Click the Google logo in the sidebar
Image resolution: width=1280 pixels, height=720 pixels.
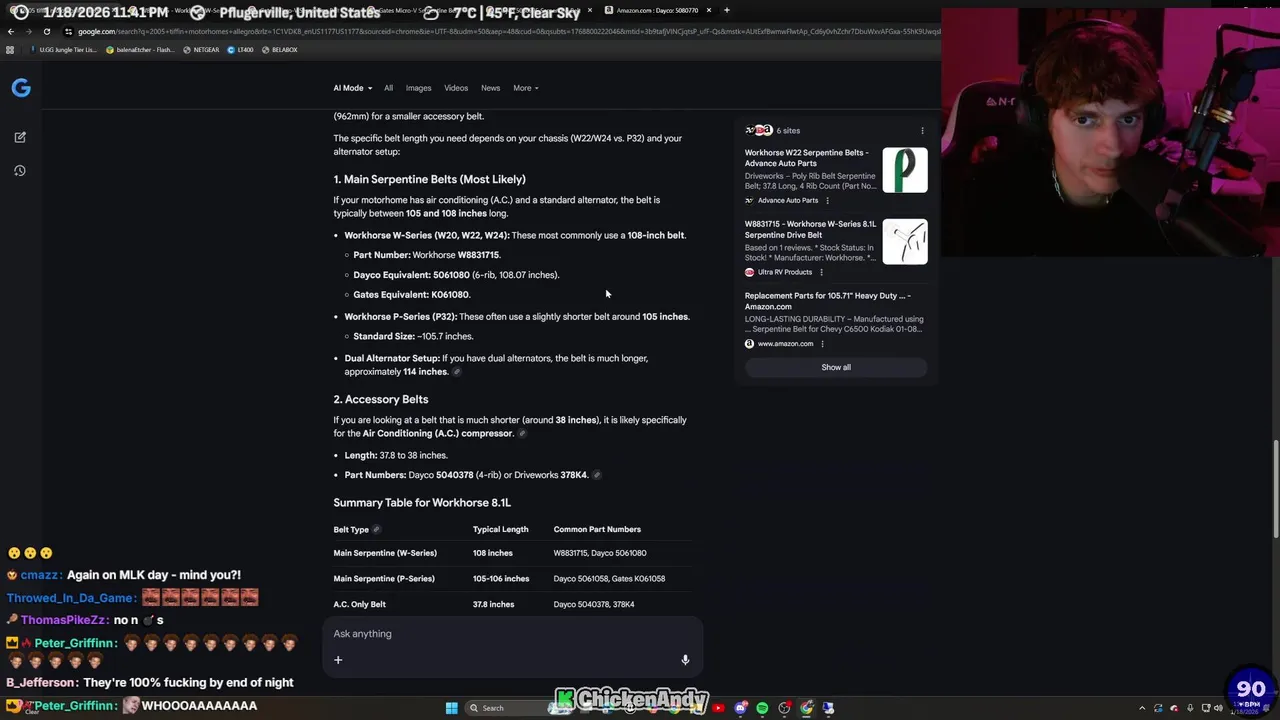click(21, 88)
